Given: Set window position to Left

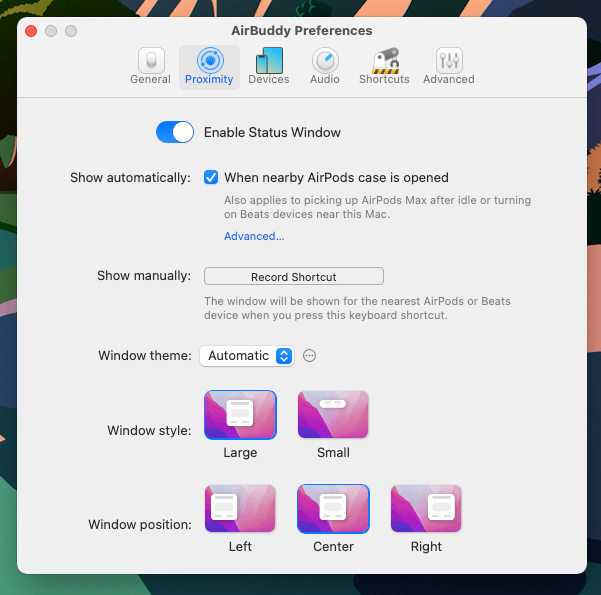Looking at the screenshot, I should pyautogui.click(x=240, y=509).
